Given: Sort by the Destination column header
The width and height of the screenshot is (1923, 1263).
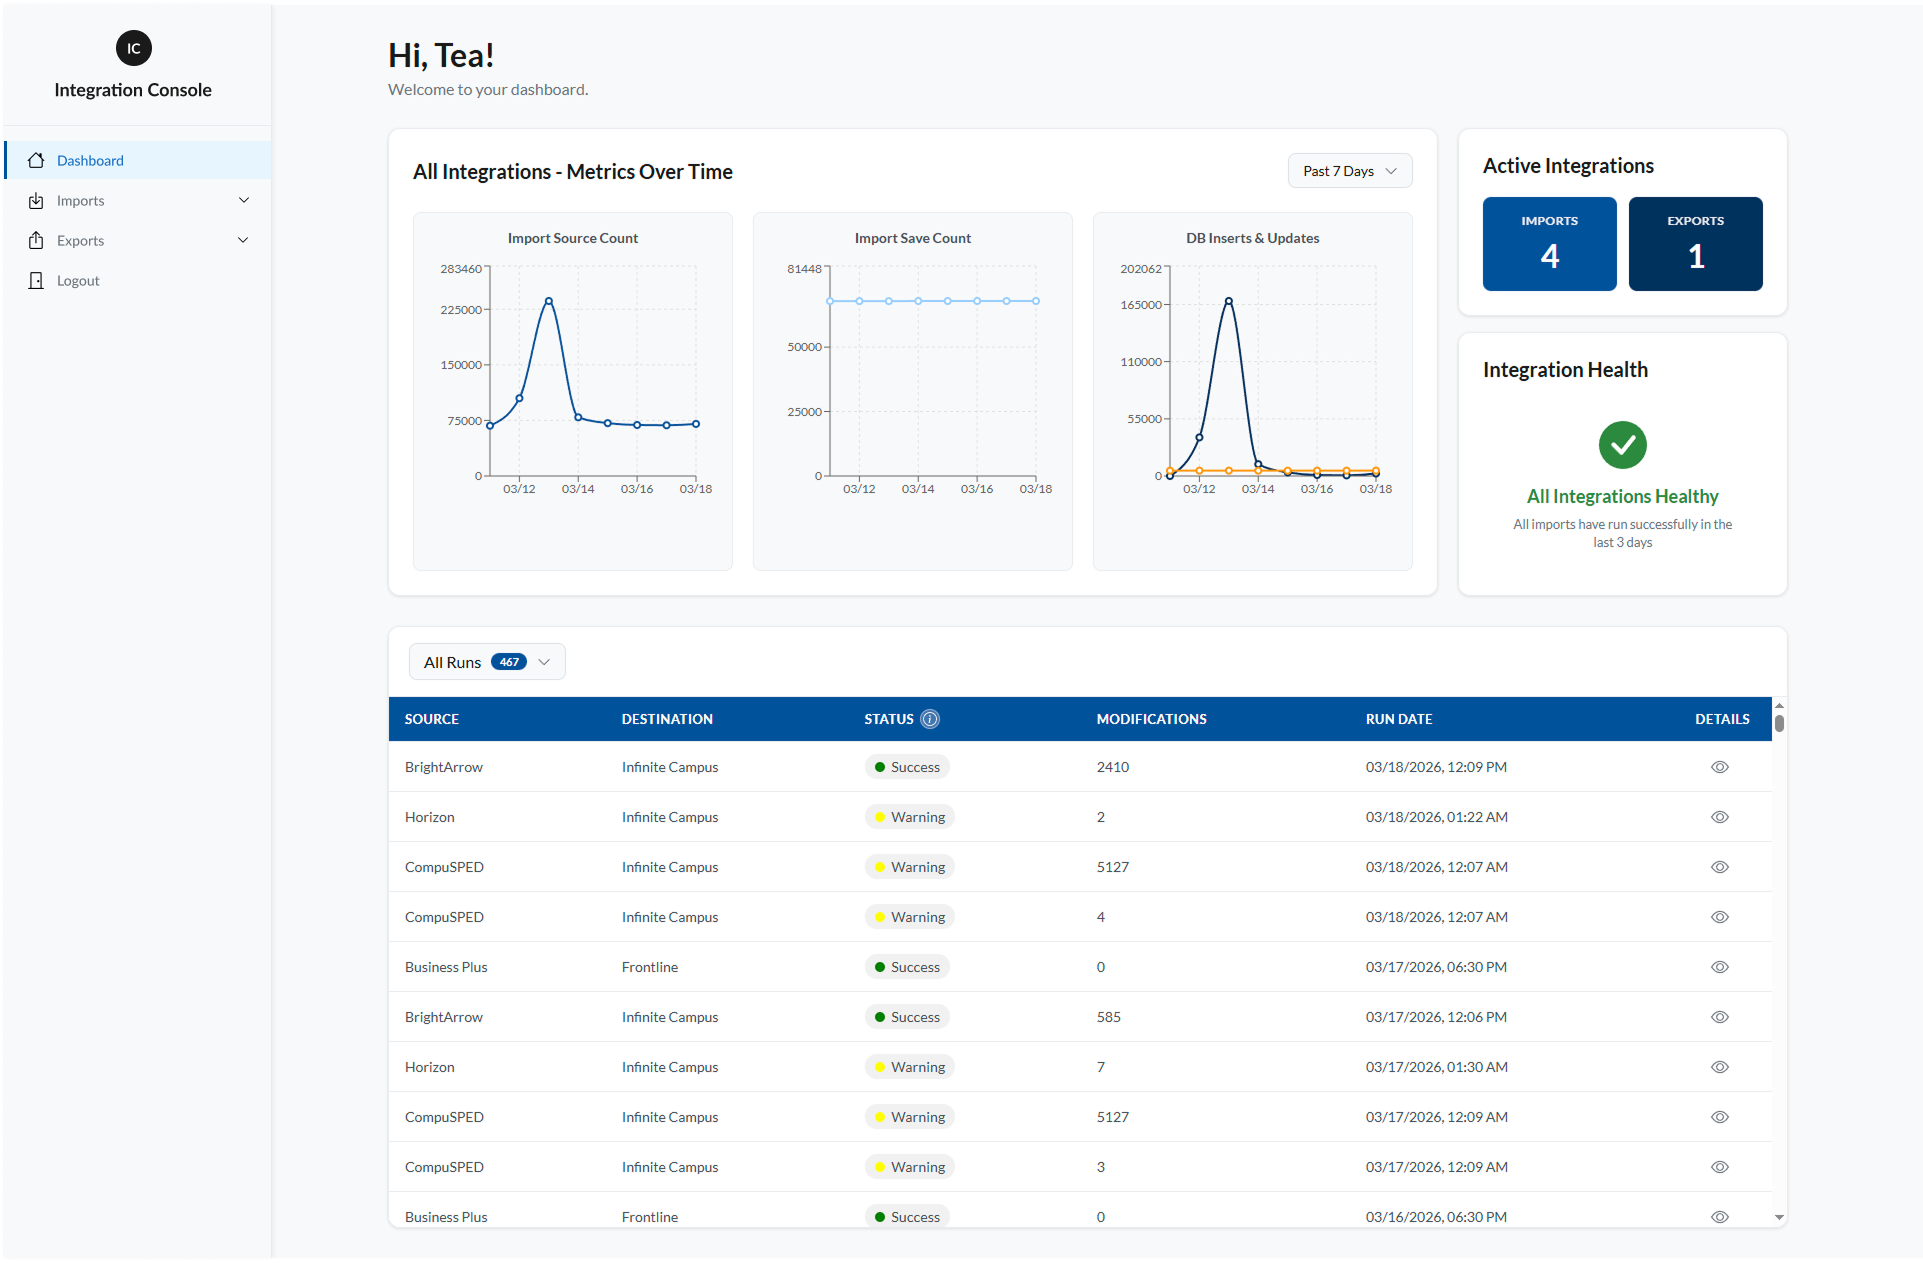Looking at the screenshot, I should pyautogui.click(x=667, y=719).
